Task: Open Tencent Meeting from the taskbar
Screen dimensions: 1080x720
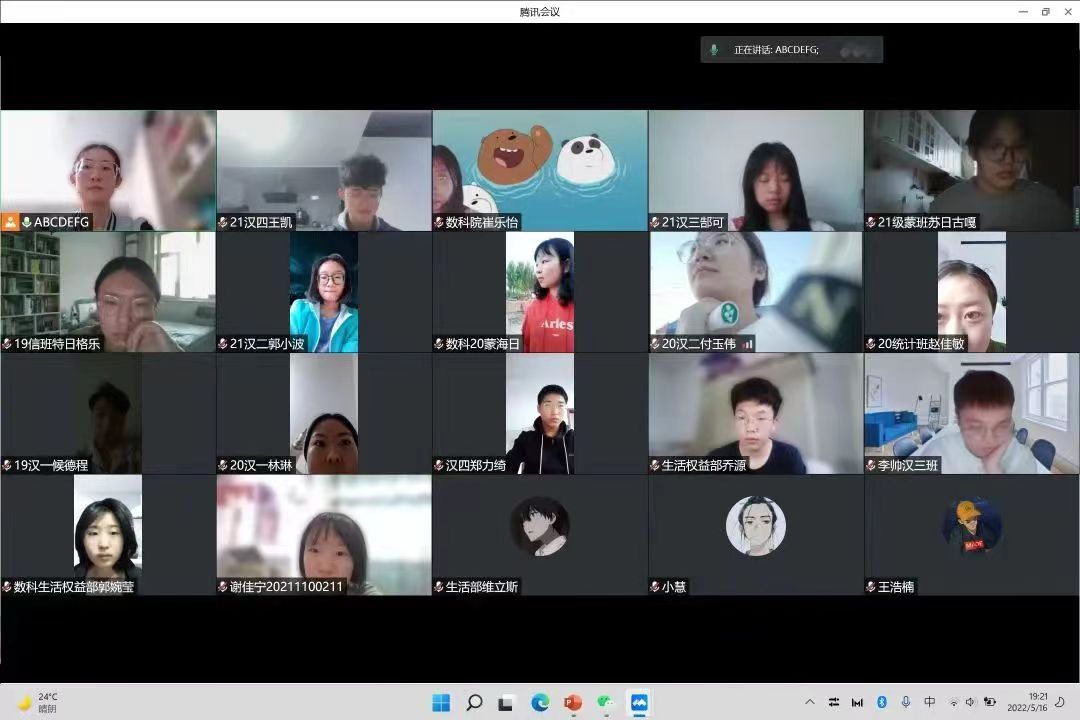Action: click(x=639, y=702)
